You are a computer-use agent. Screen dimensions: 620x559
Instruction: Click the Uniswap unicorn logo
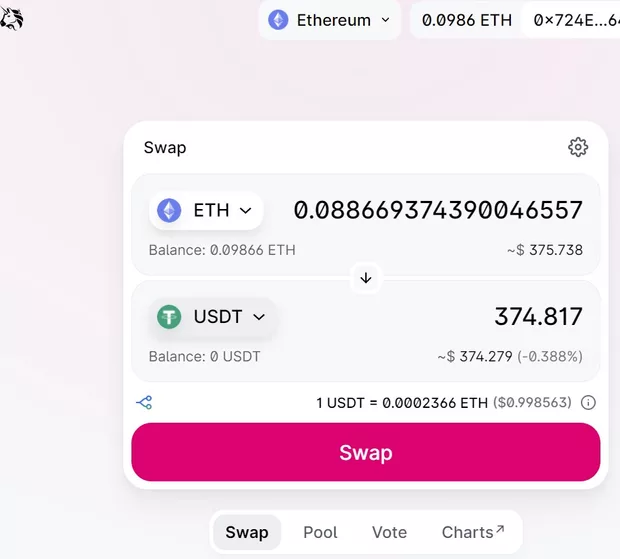[x=12, y=18]
